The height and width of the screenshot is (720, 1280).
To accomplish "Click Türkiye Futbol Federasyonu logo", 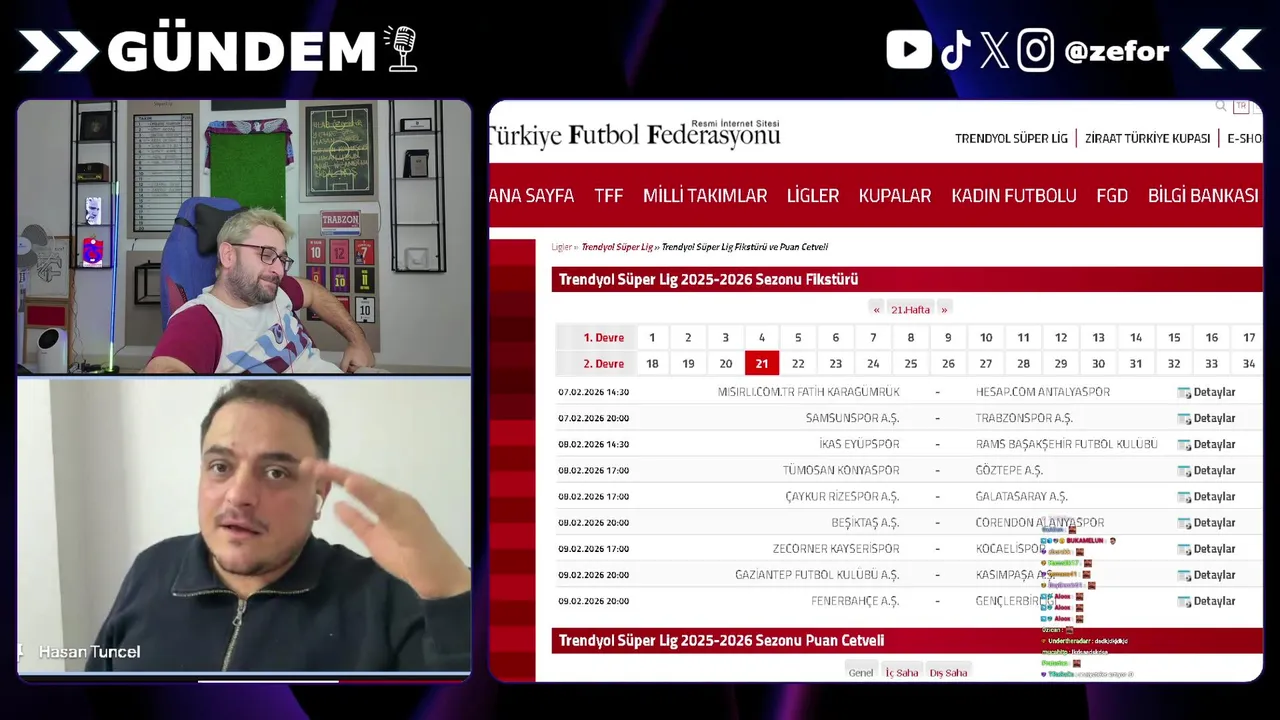I will coord(635,134).
